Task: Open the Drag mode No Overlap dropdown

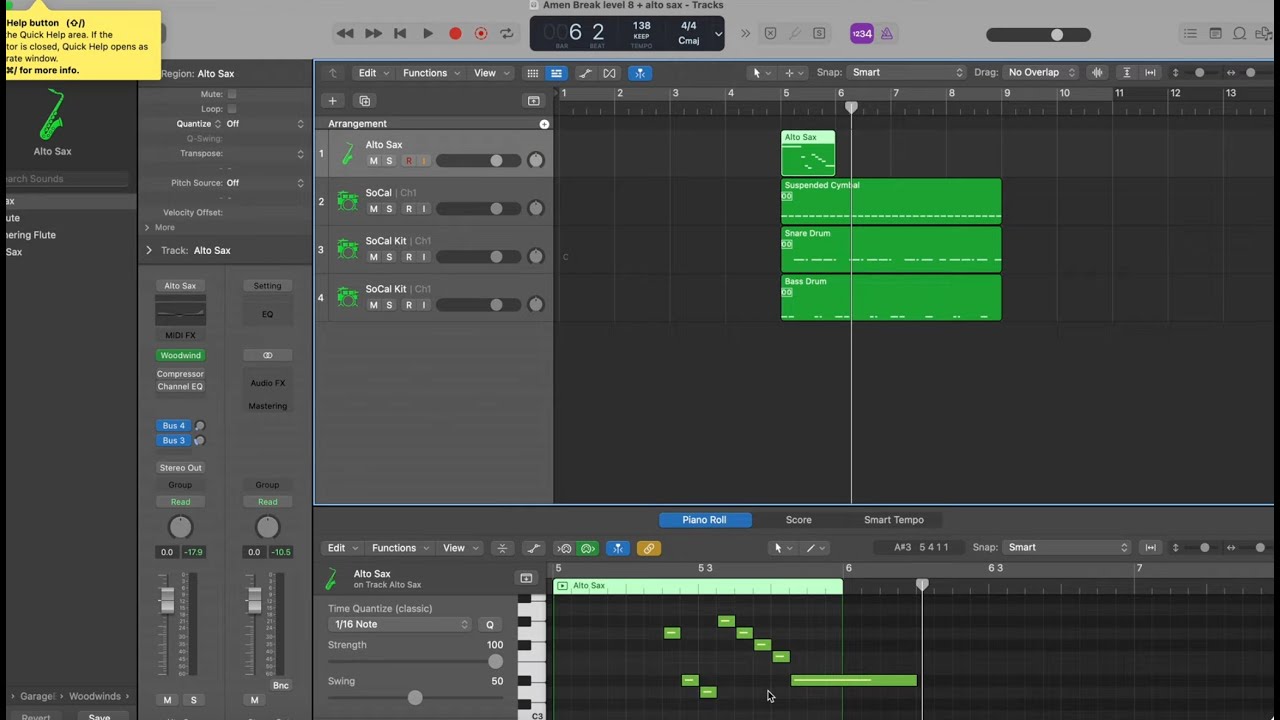Action: 1041,72
